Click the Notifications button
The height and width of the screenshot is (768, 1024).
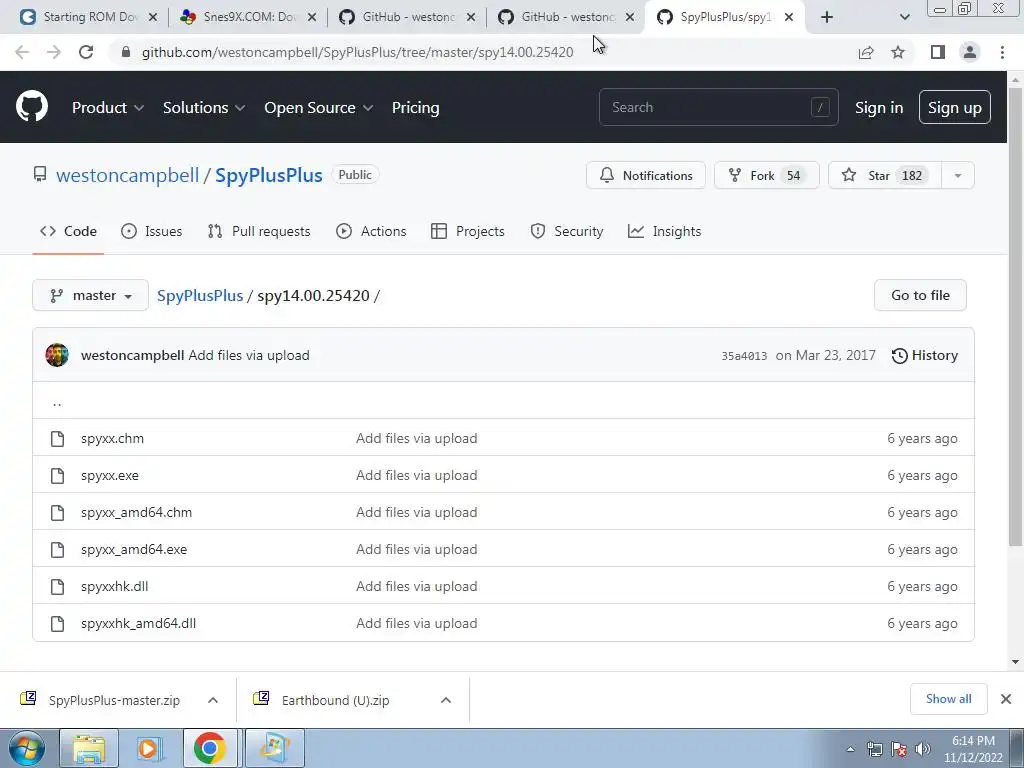coord(646,175)
